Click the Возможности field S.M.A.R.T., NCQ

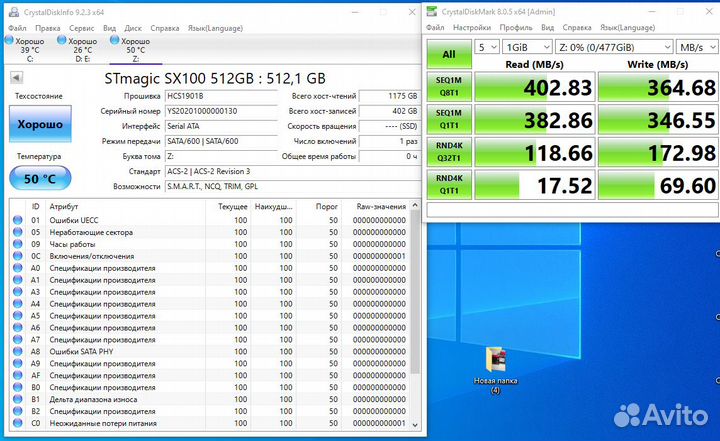click(292, 187)
